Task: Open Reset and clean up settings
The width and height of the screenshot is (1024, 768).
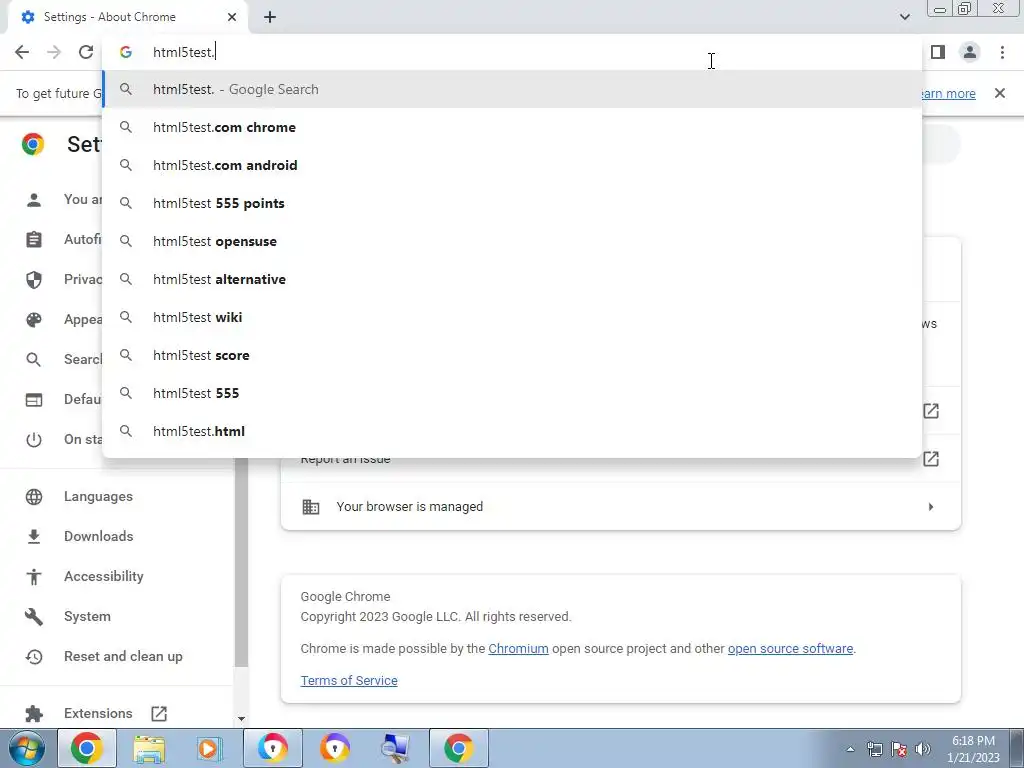Action: pos(123,656)
